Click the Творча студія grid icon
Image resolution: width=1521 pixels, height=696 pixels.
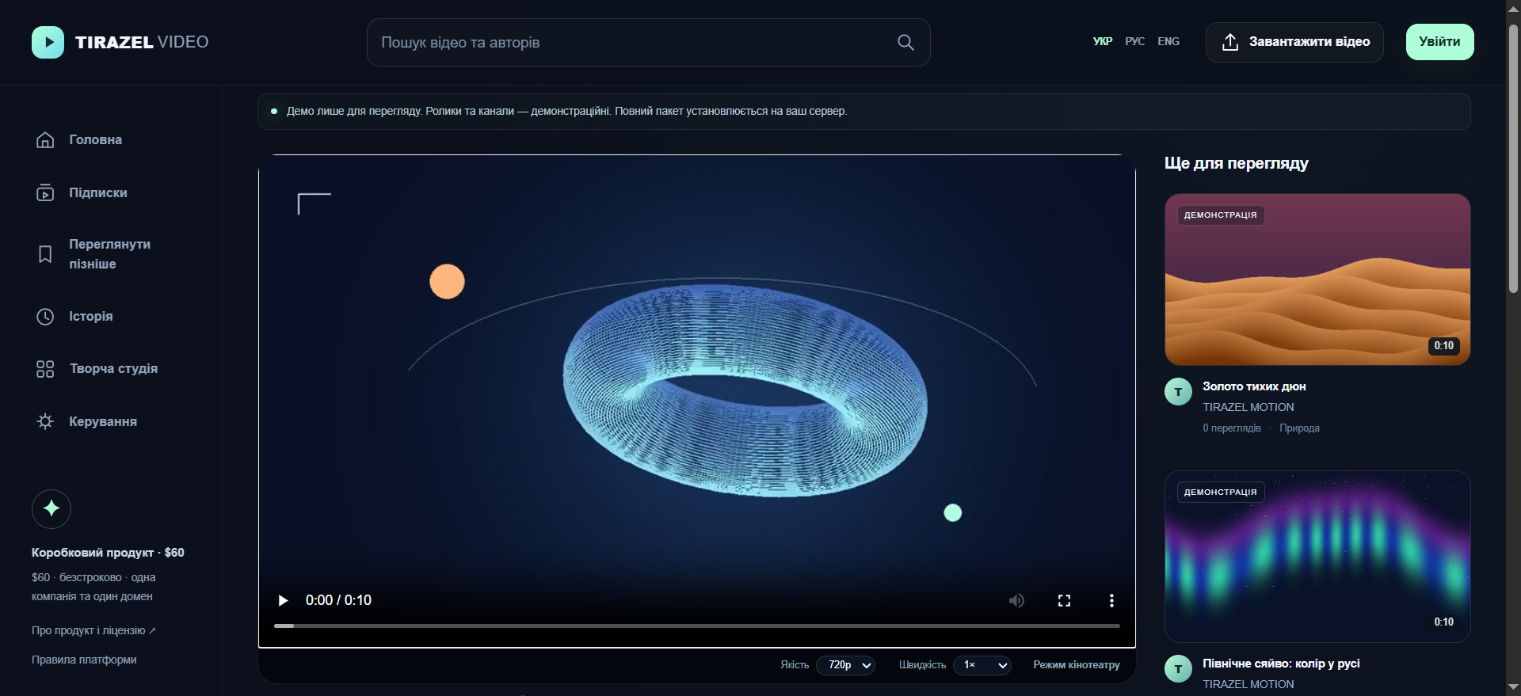[45, 369]
